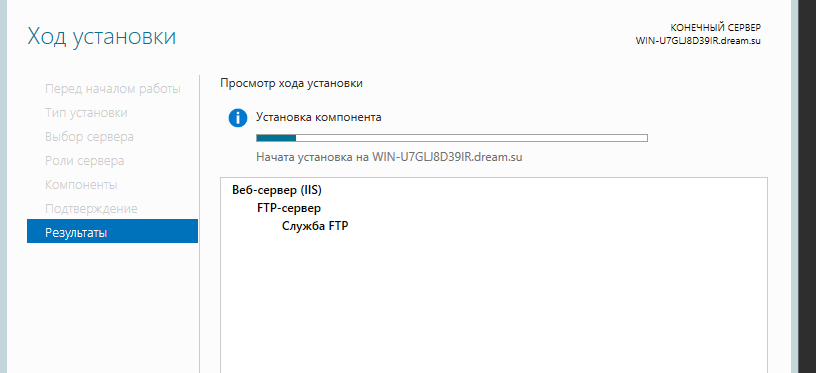Open the Подтверждение wizard step
The height and width of the screenshot is (373, 816).
point(91,209)
